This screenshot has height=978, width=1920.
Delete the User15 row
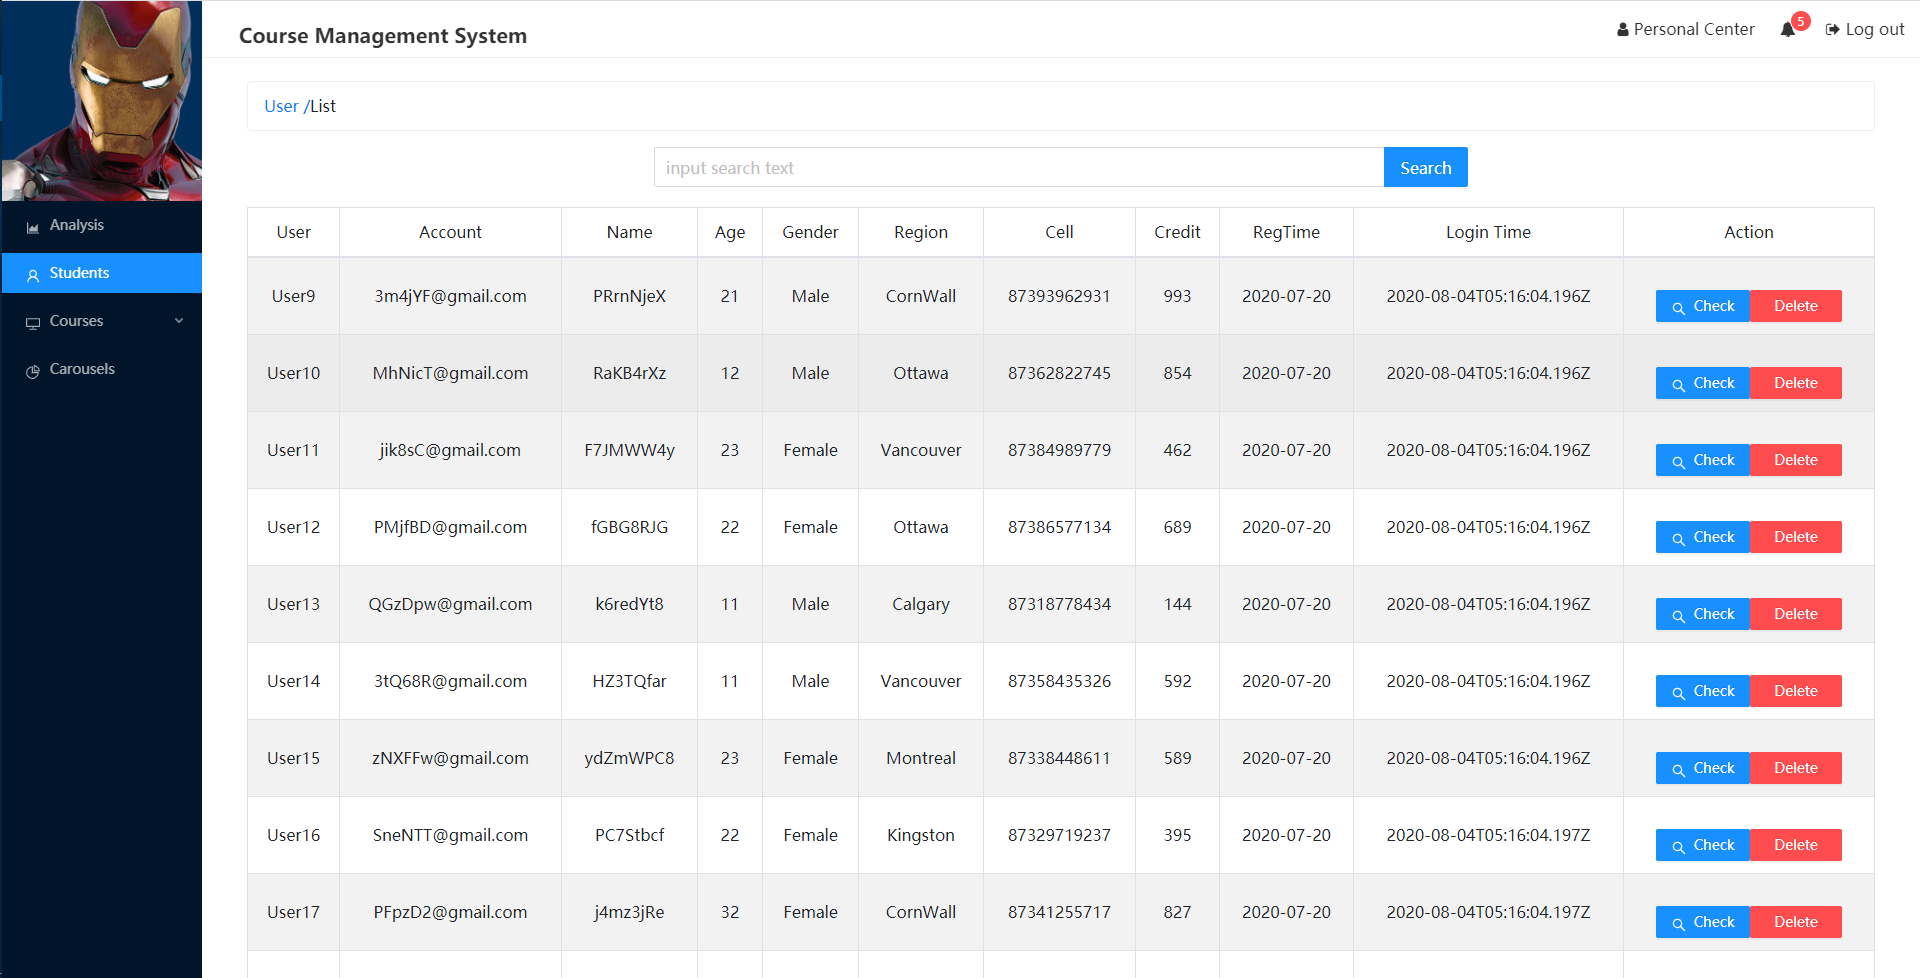[1796, 768]
